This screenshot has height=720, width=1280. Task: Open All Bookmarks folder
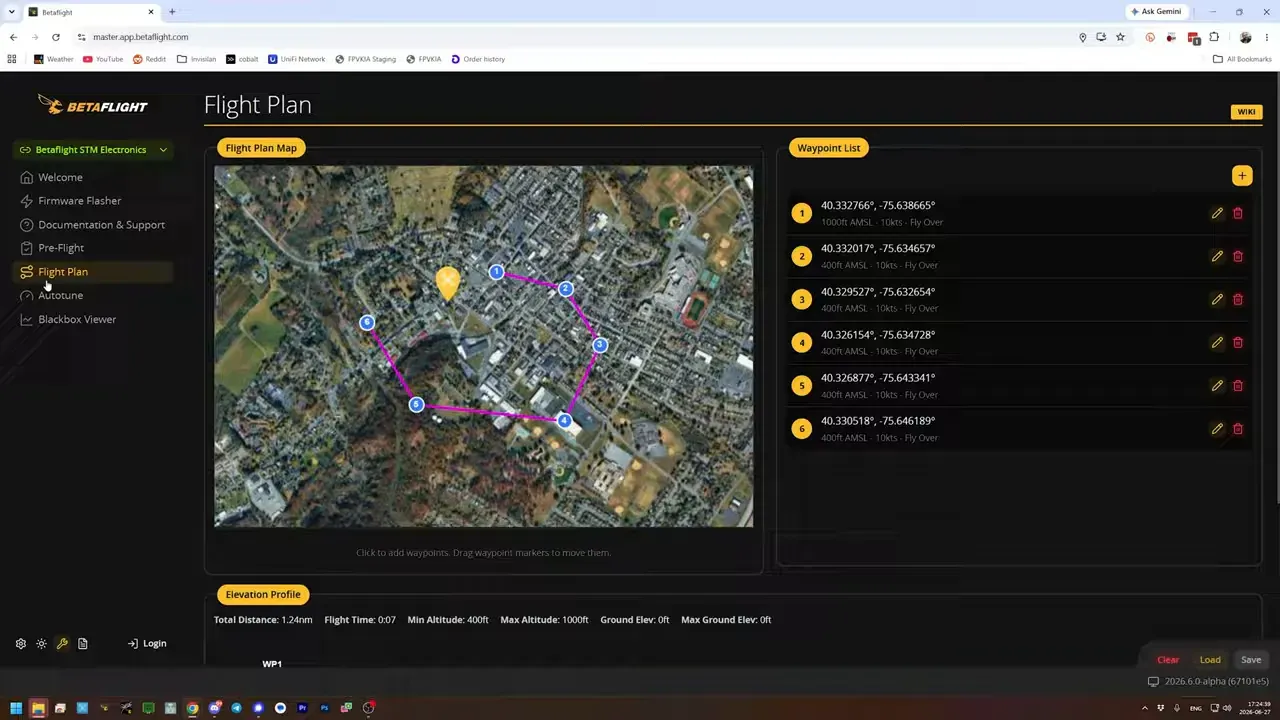(1242, 59)
